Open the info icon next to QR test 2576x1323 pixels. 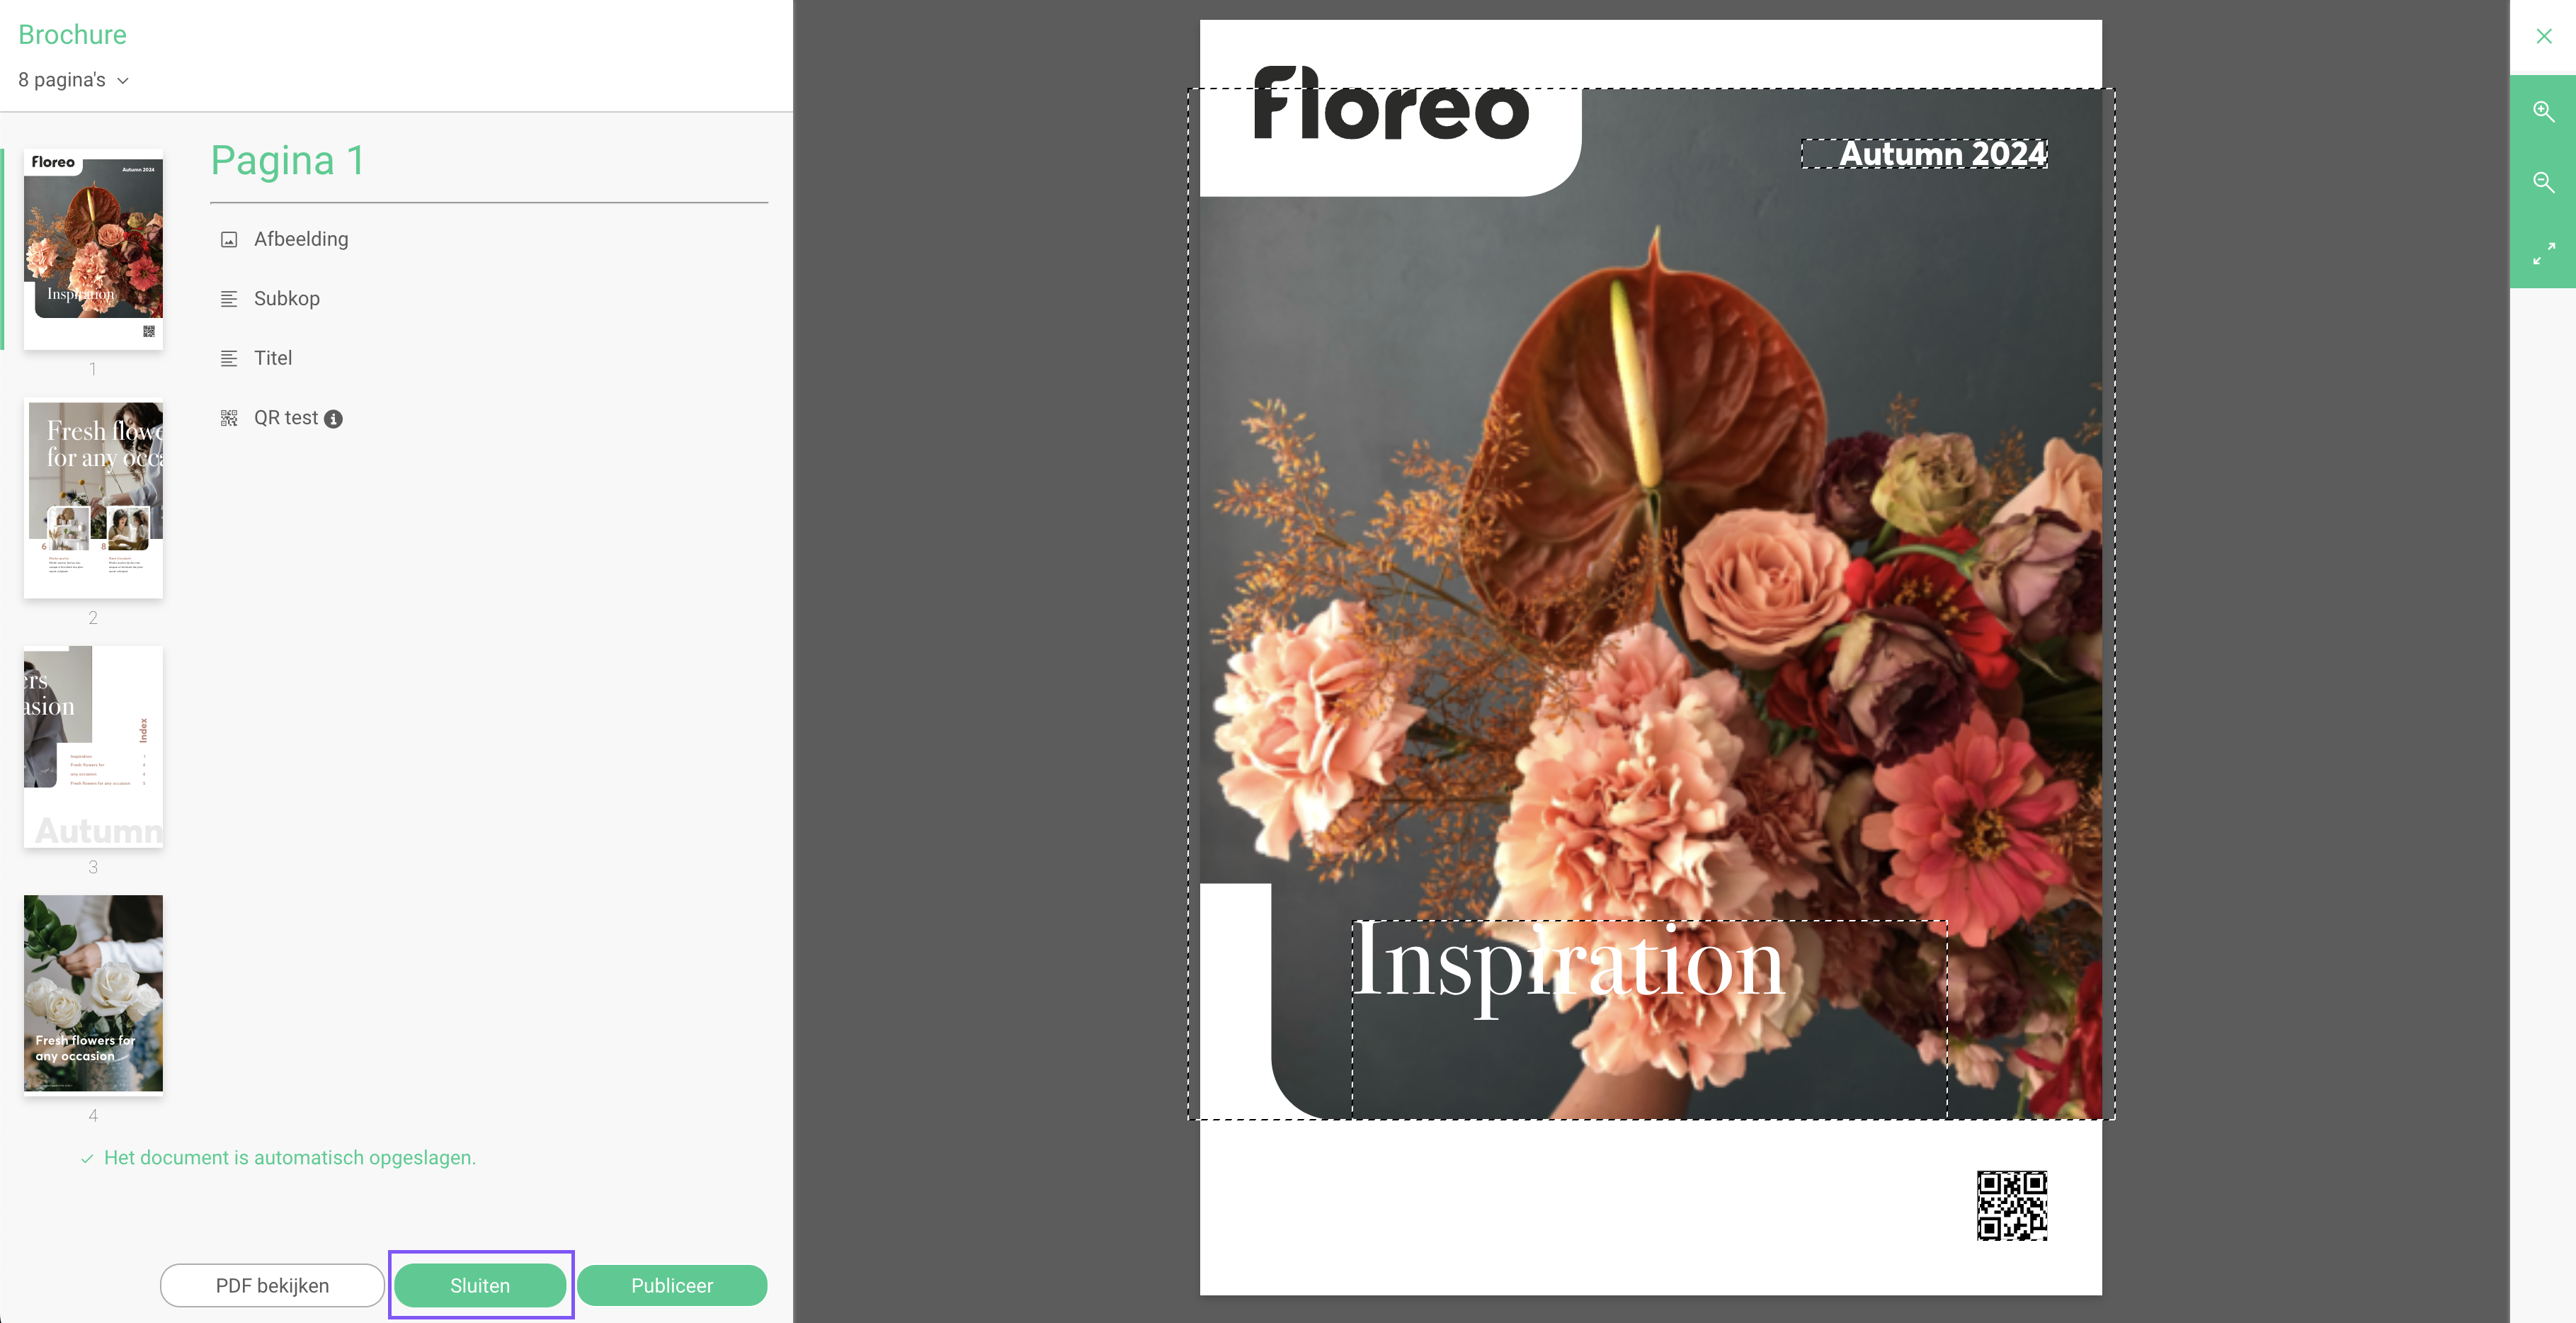pos(333,419)
